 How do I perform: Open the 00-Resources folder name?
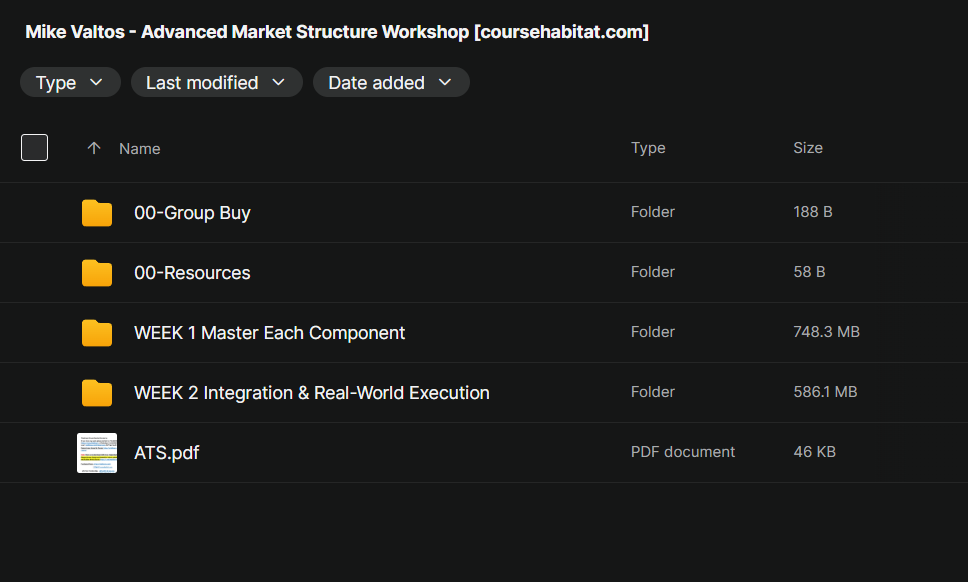pos(193,273)
